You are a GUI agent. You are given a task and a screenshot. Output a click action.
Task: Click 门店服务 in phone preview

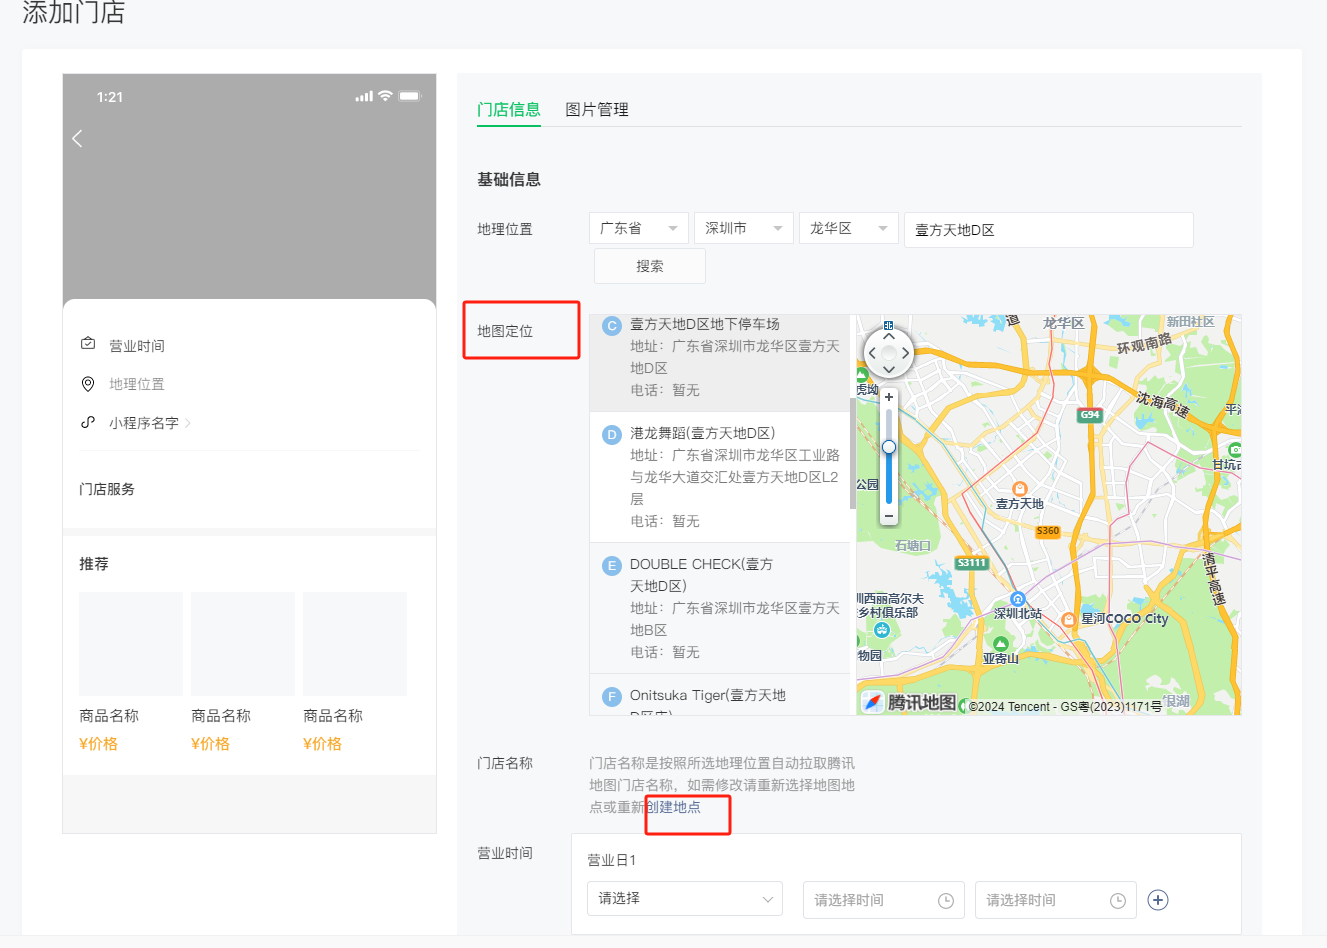coord(107,489)
